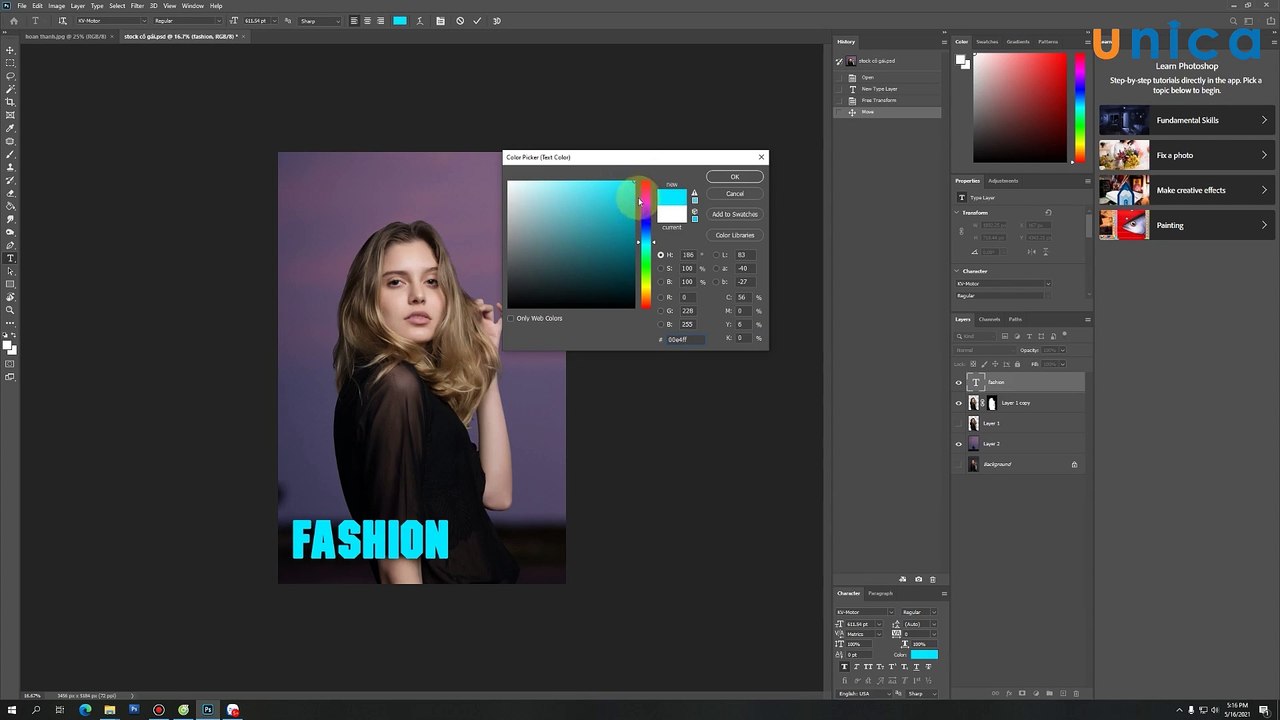The width and height of the screenshot is (1280, 720).
Task: Select the Horizontal Type tool in toolbox
Action: tap(10, 258)
